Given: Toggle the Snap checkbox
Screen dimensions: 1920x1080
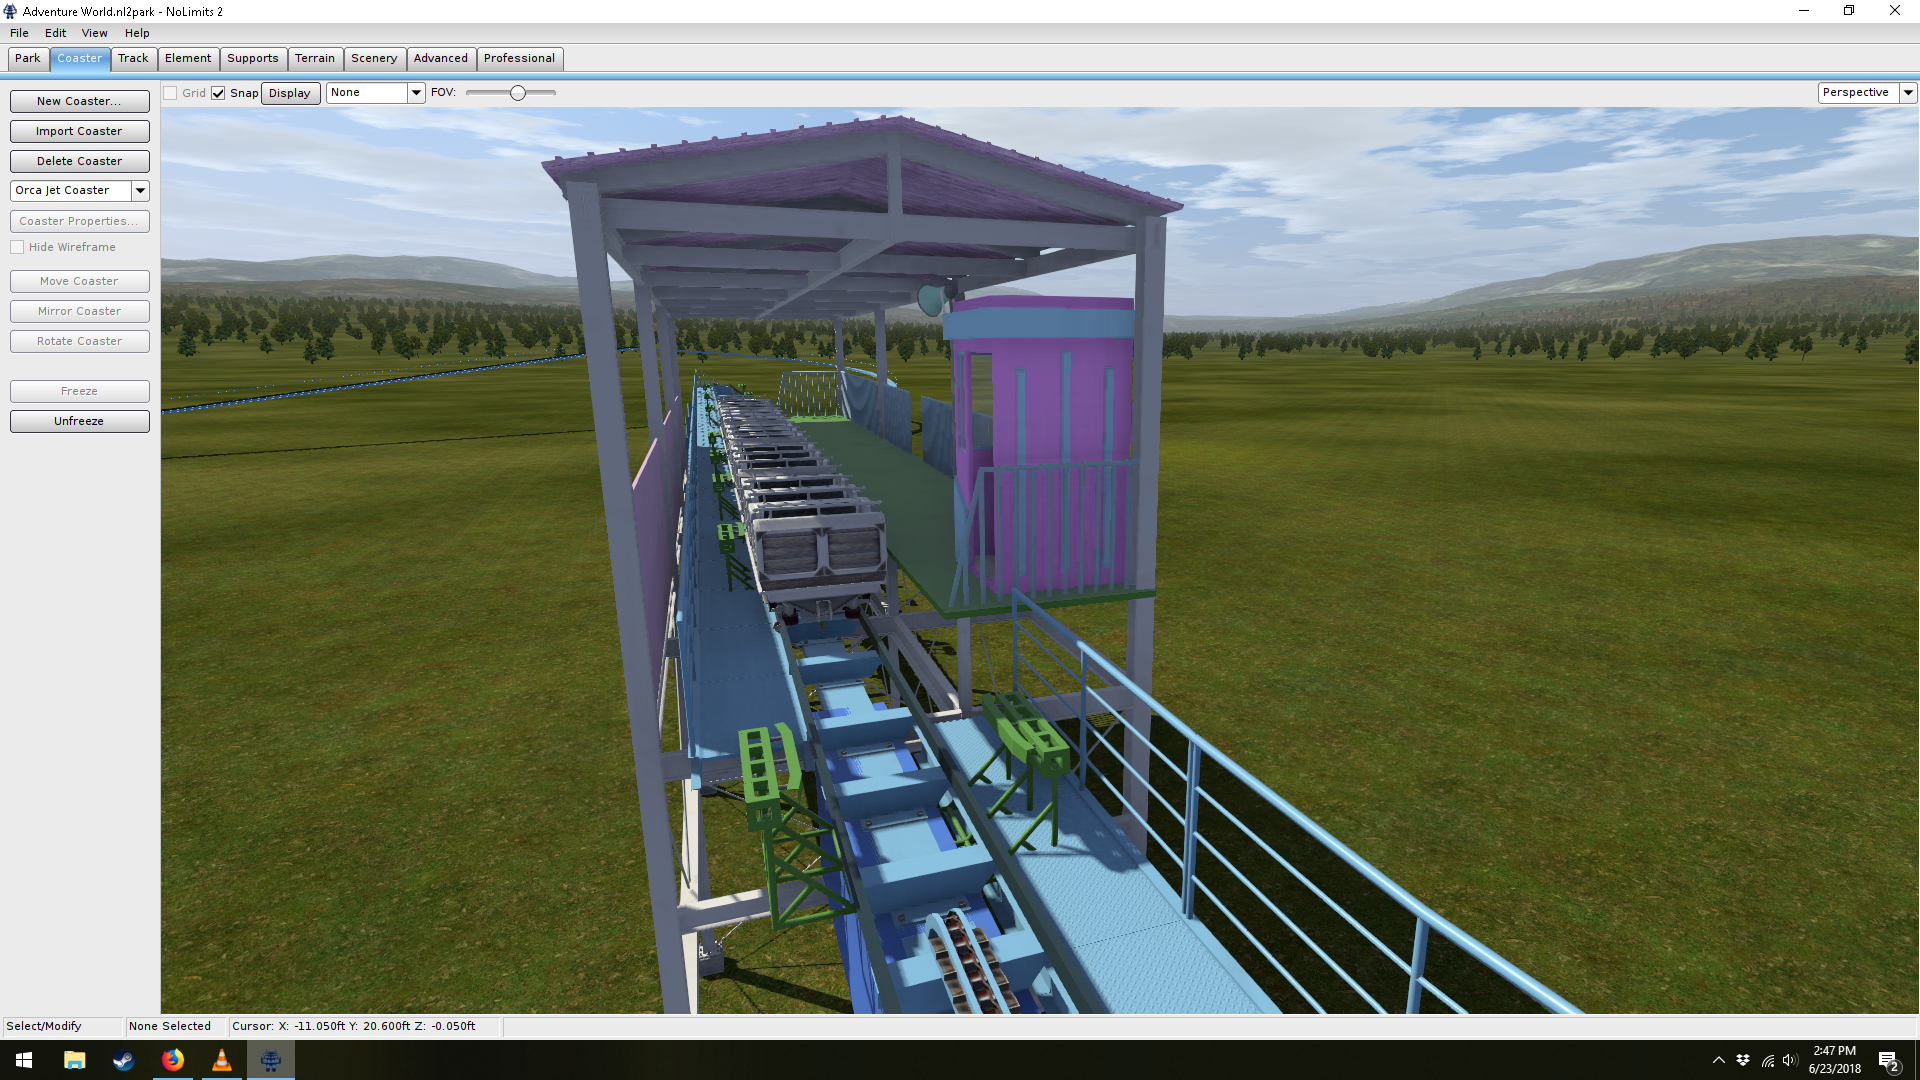Looking at the screenshot, I should (218, 93).
